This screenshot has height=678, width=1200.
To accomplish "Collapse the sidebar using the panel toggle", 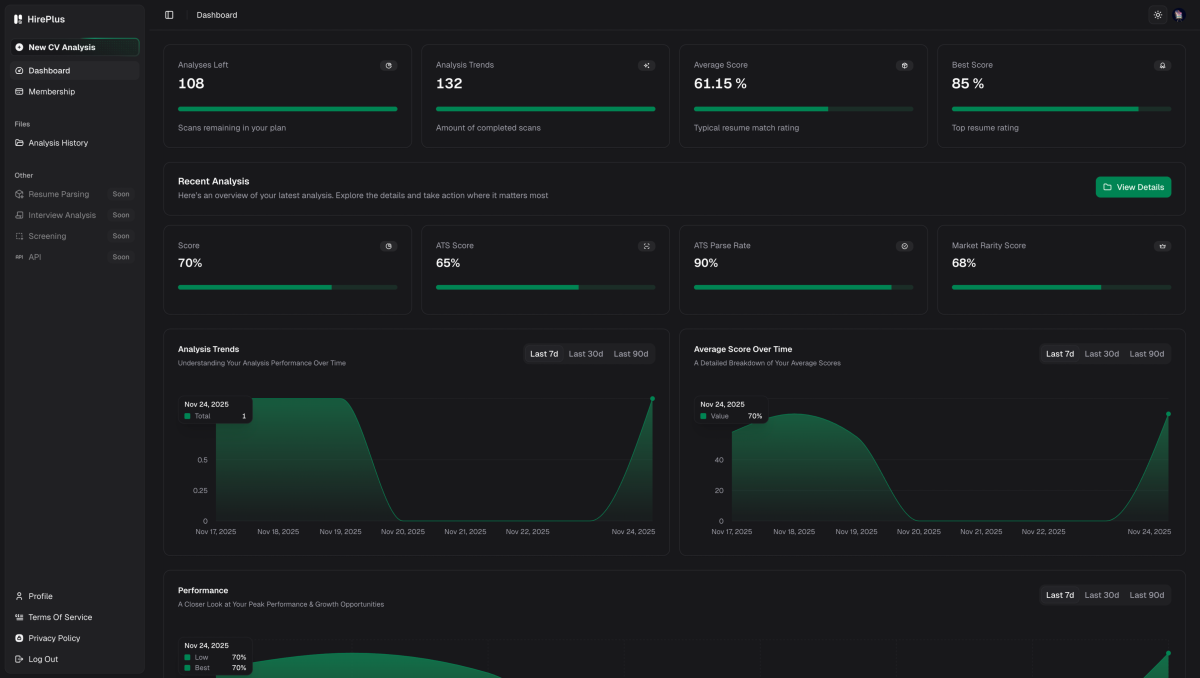I will pos(168,14).
